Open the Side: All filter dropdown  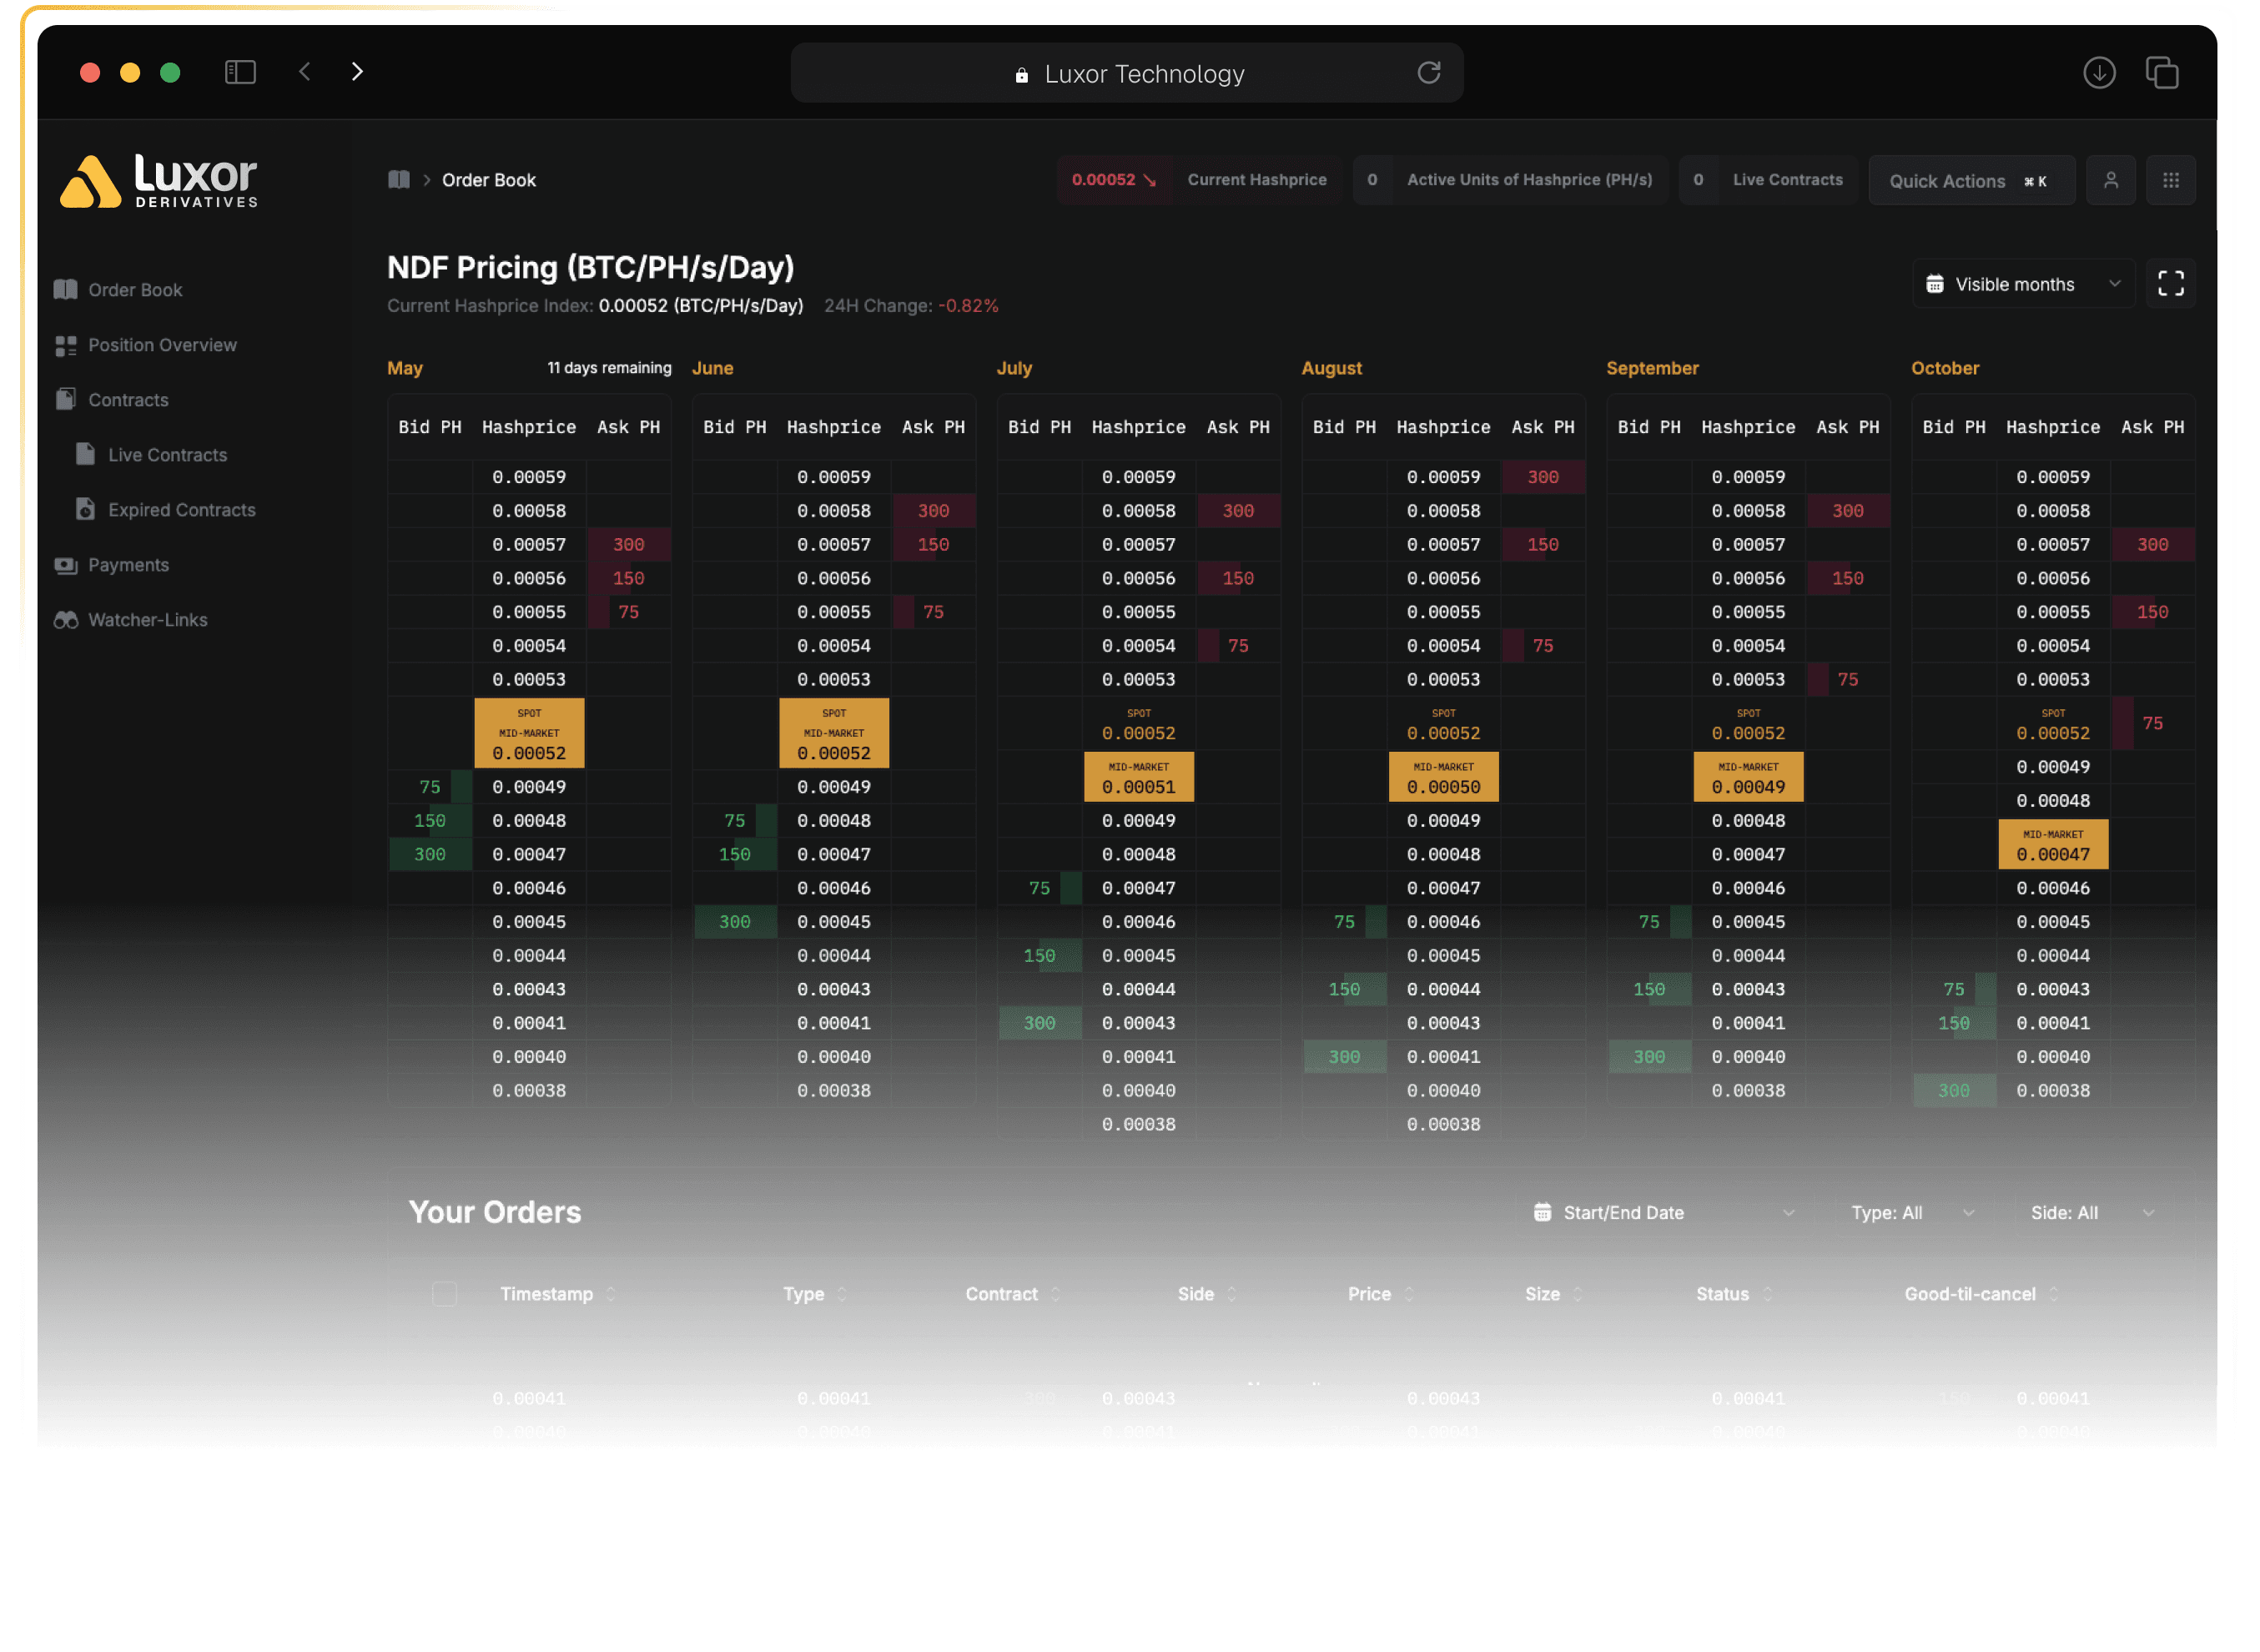pyautogui.click(x=2092, y=1212)
